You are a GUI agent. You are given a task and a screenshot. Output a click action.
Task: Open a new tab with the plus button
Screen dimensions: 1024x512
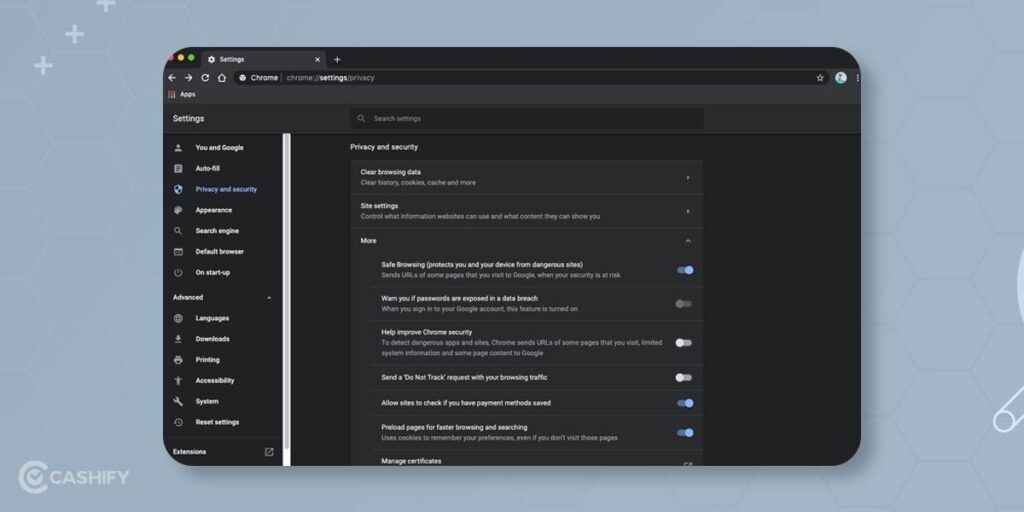pyautogui.click(x=337, y=59)
